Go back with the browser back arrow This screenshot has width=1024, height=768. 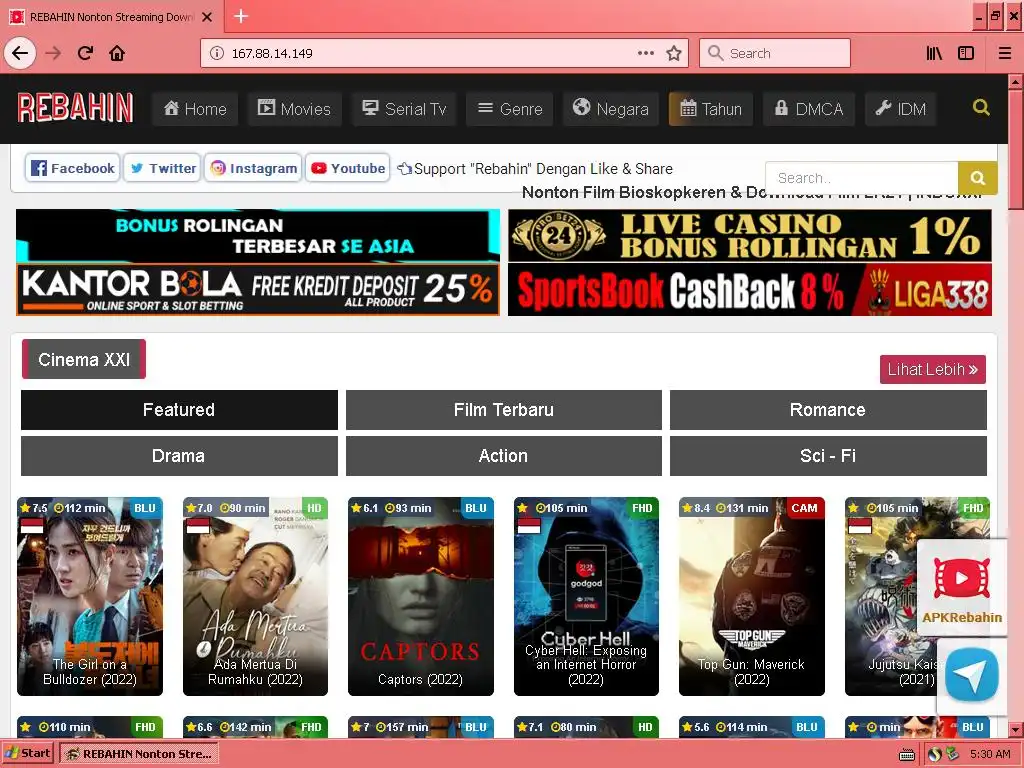click(x=20, y=53)
